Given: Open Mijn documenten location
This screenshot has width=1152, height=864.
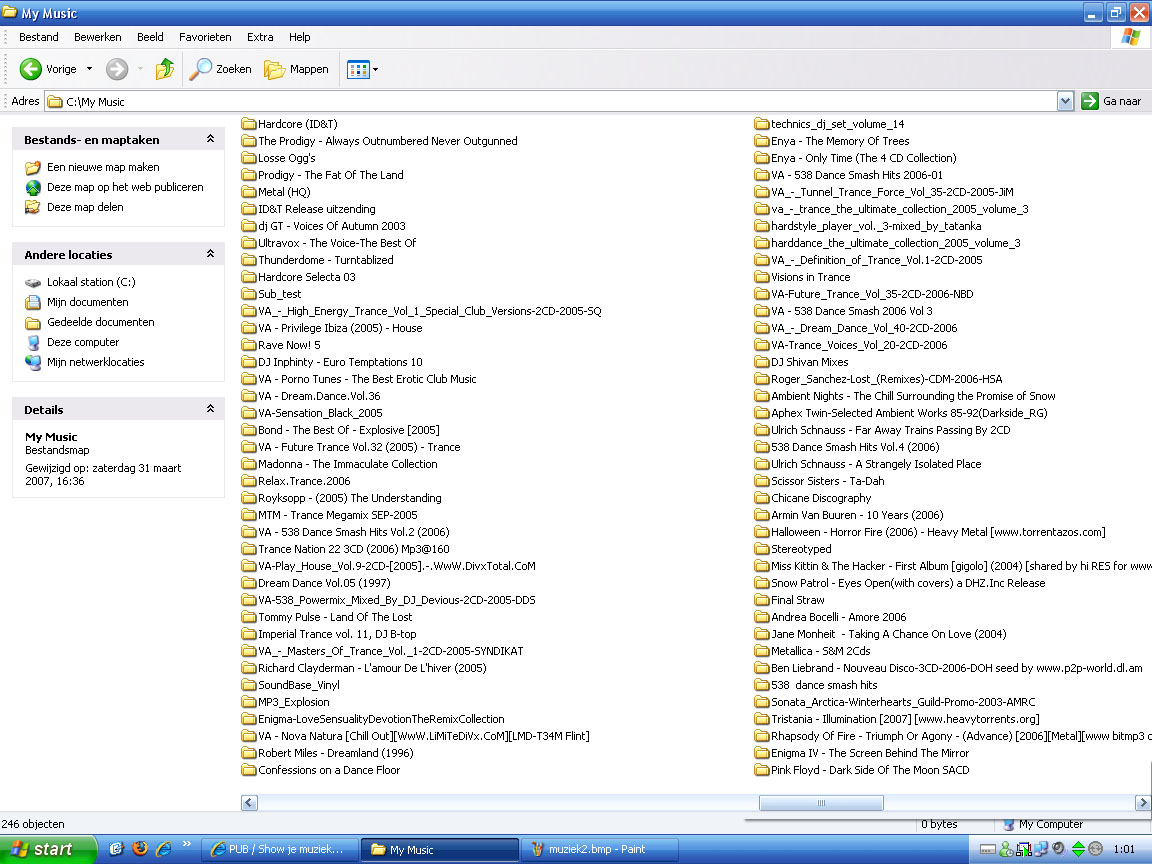Looking at the screenshot, I should click(x=87, y=302).
